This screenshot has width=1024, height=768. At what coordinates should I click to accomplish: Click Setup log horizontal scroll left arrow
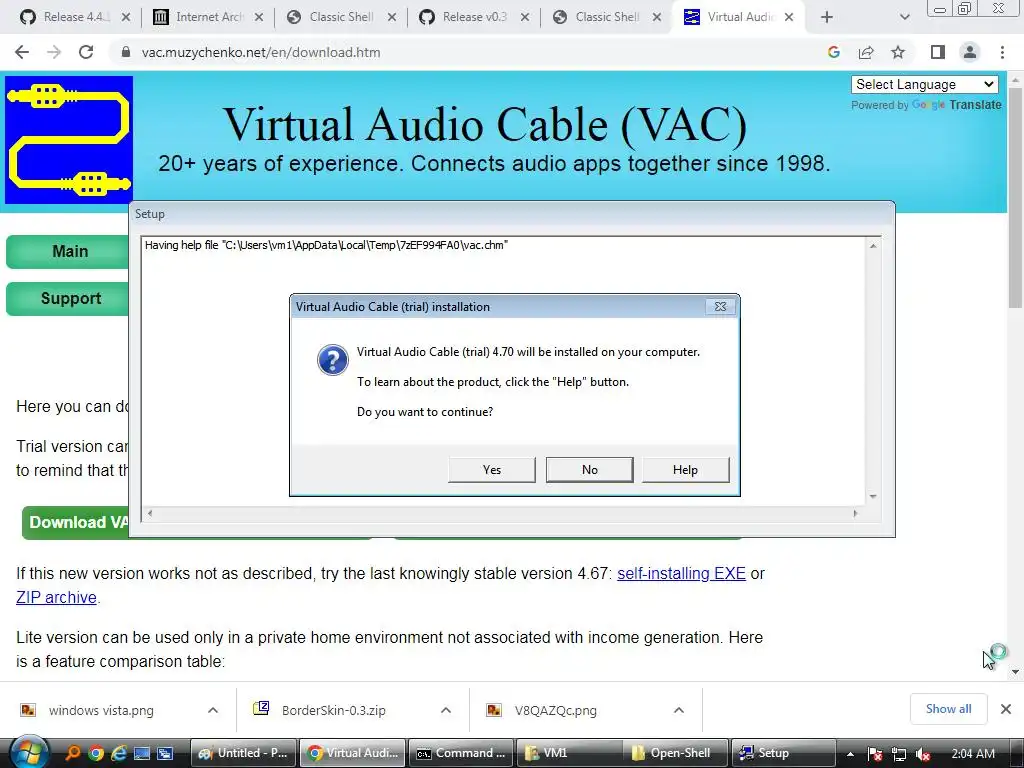coord(150,513)
